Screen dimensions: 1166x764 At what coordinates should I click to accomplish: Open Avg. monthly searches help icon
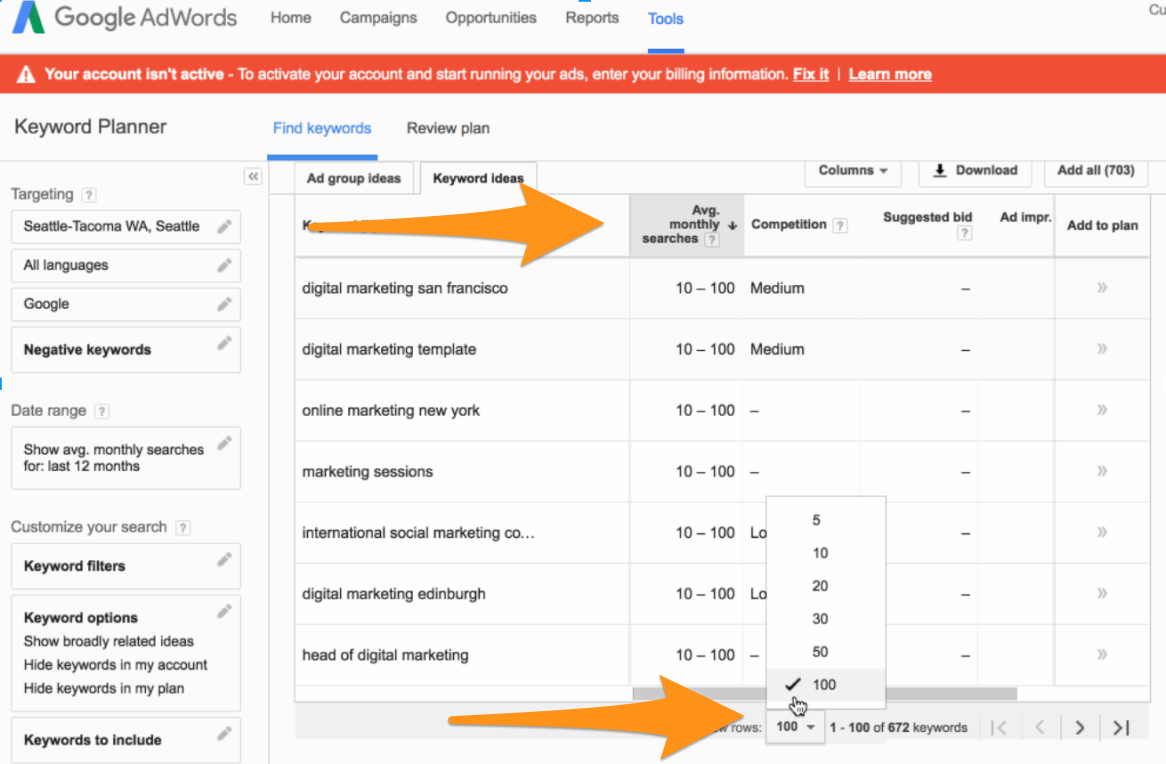[x=712, y=240]
